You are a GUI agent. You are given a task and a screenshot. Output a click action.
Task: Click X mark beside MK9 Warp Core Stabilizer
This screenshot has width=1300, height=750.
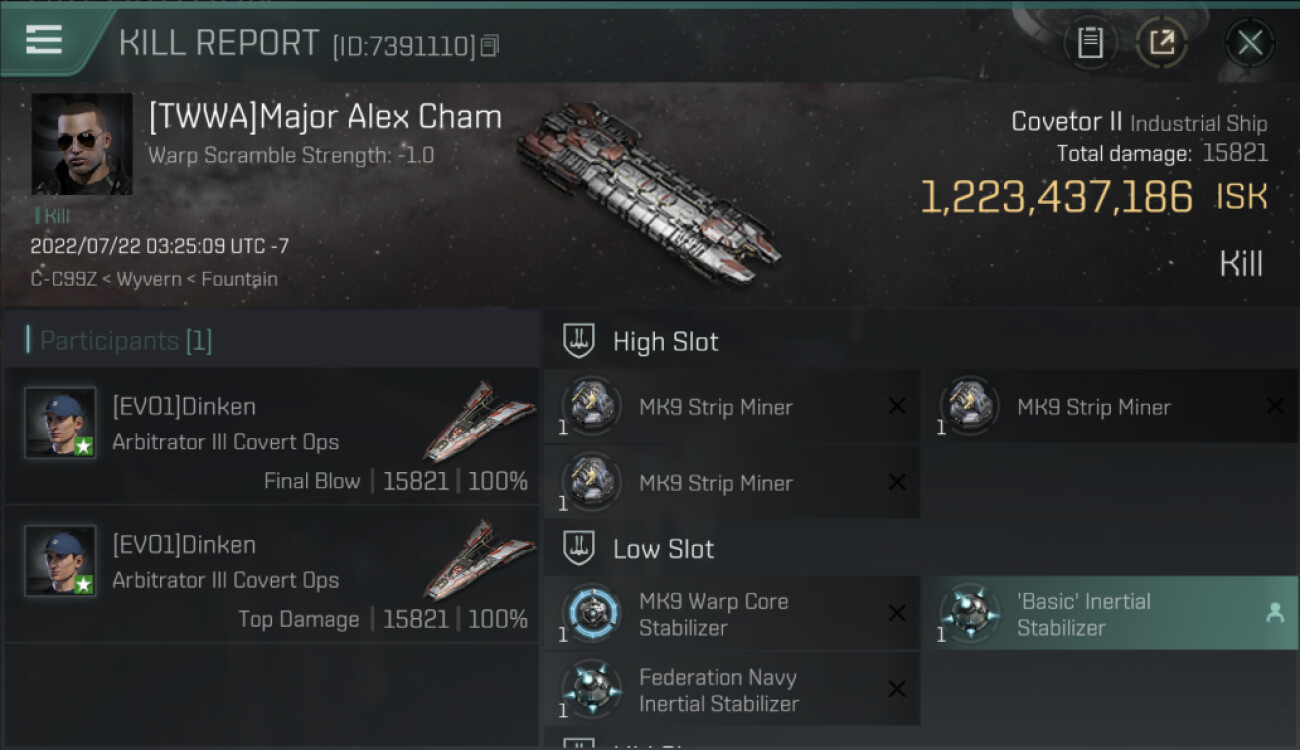[x=897, y=614]
